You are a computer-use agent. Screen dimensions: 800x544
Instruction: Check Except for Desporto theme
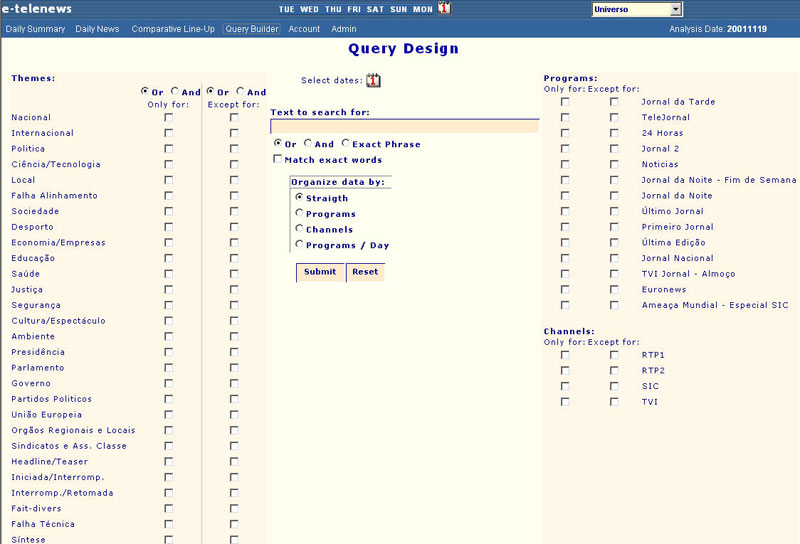pos(234,227)
